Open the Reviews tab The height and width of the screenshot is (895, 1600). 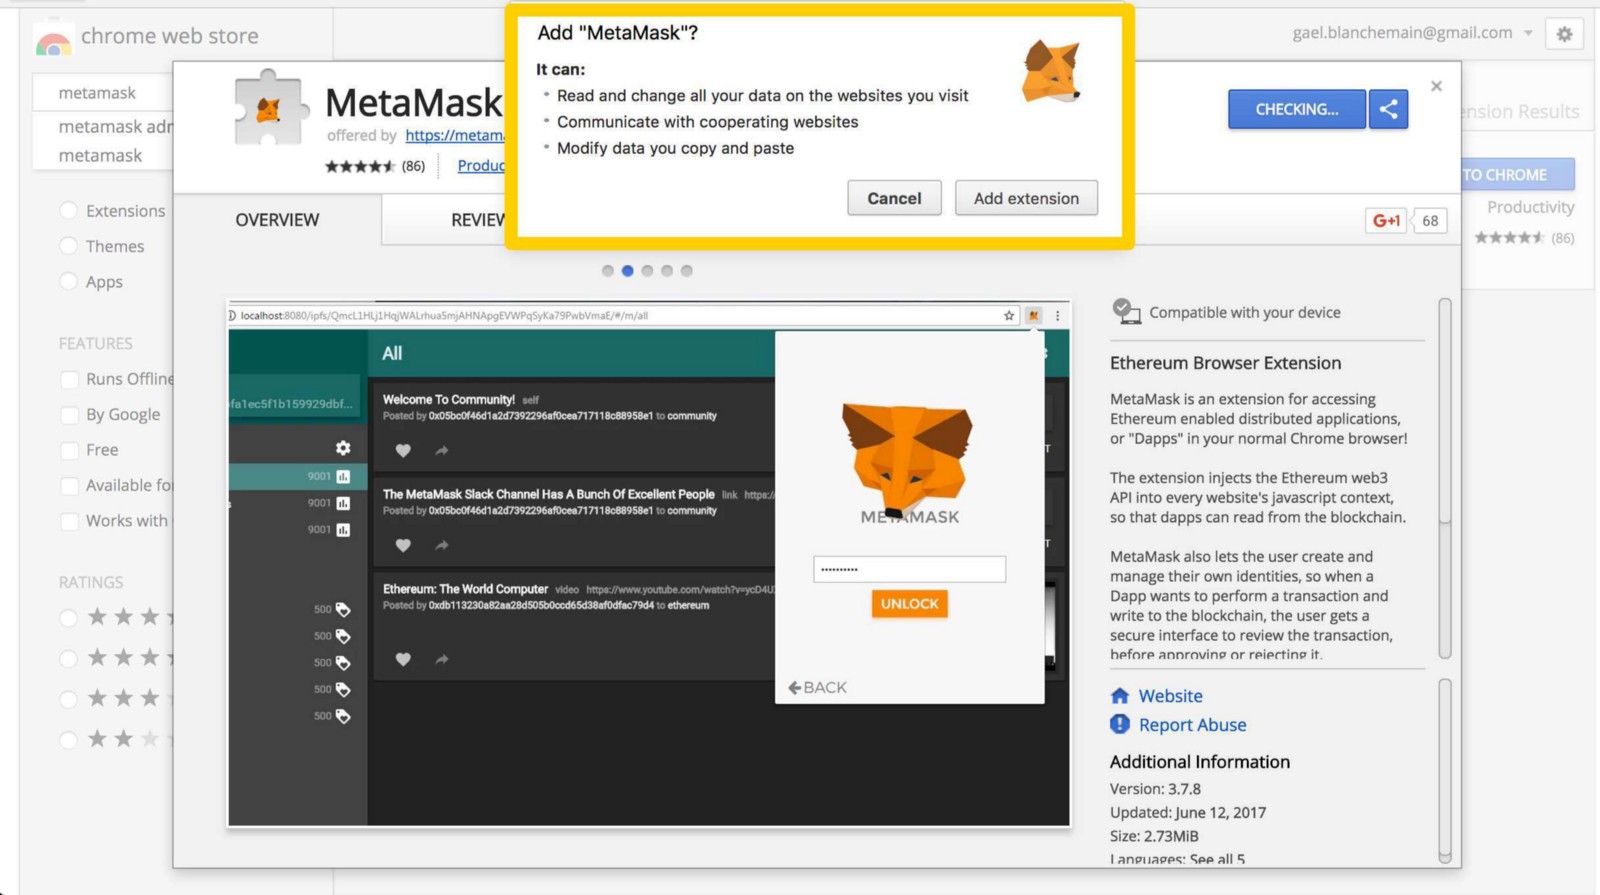[477, 219]
